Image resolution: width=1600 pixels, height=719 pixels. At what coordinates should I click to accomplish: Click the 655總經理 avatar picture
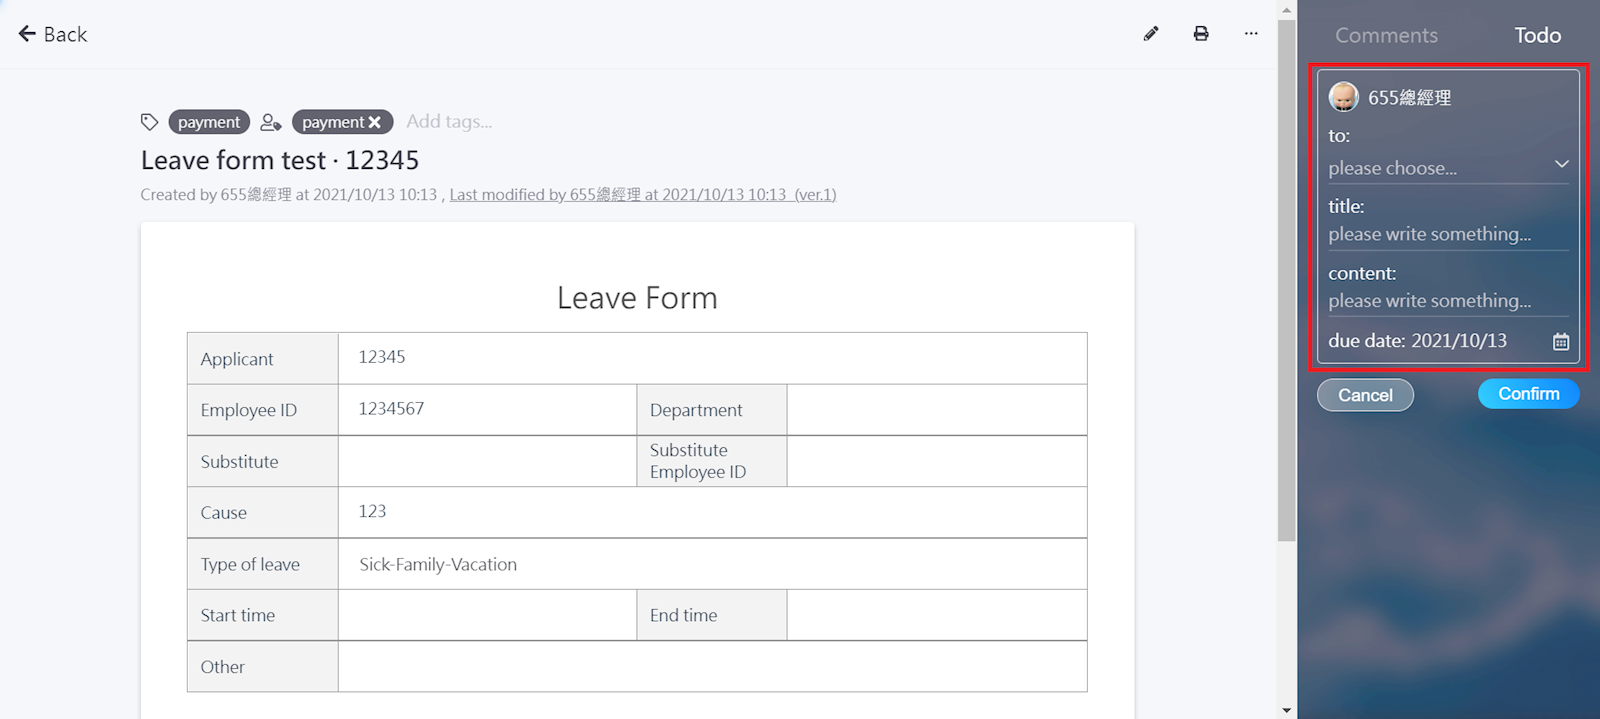click(x=1343, y=97)
